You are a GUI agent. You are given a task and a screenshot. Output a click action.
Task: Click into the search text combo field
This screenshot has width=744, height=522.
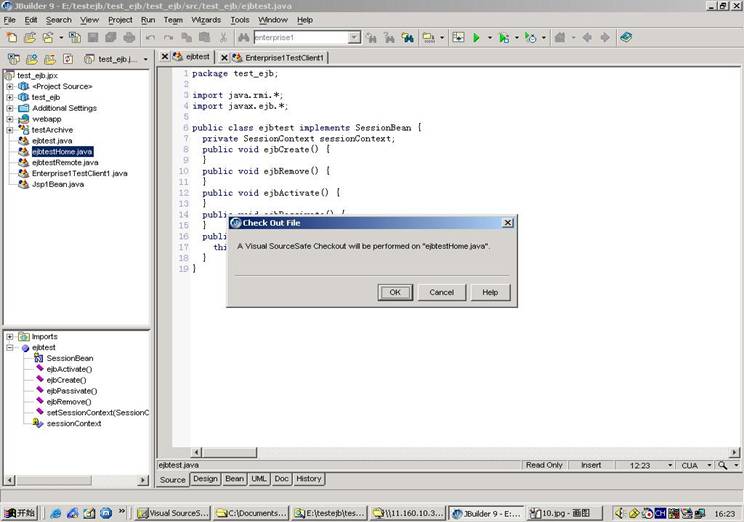[x=301, y=37]
